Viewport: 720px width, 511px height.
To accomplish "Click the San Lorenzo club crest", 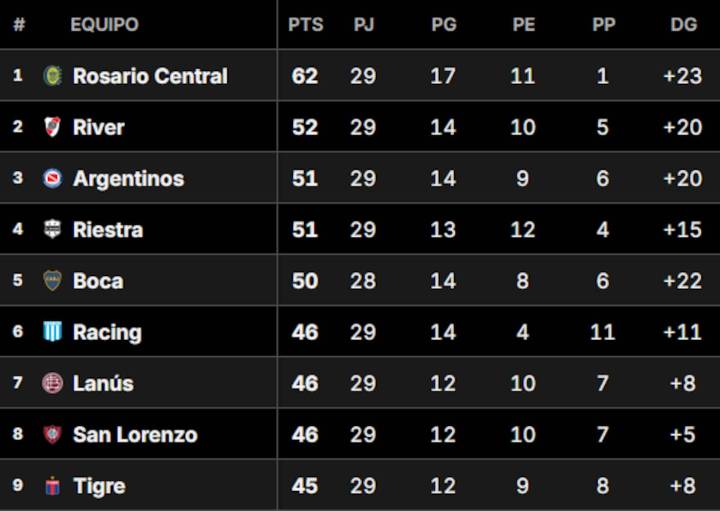I will pyautogui.click(x=52, y=435).
